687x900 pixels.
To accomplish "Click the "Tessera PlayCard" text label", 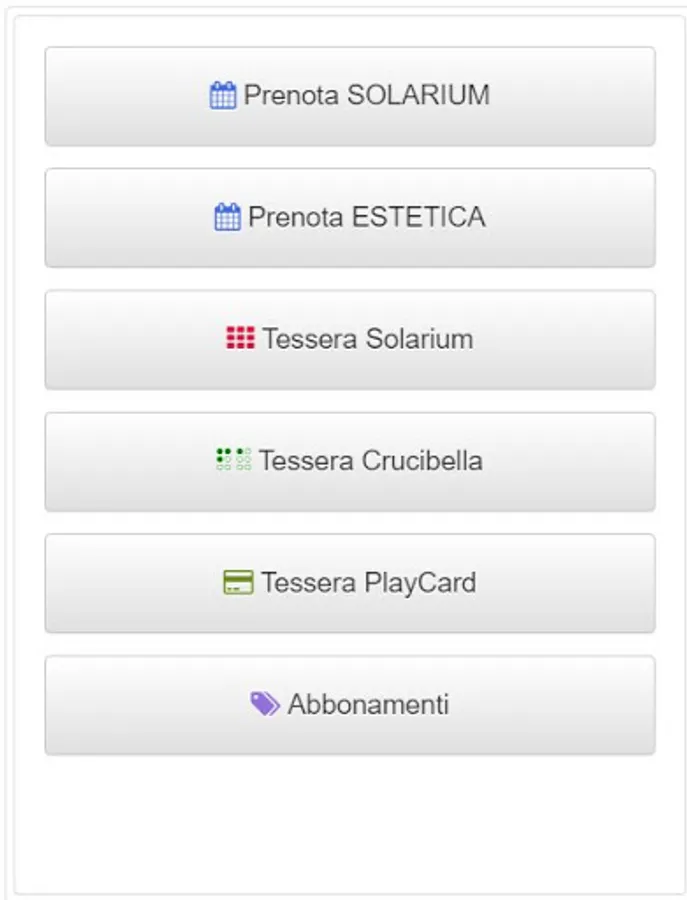I will click(368, 584).
